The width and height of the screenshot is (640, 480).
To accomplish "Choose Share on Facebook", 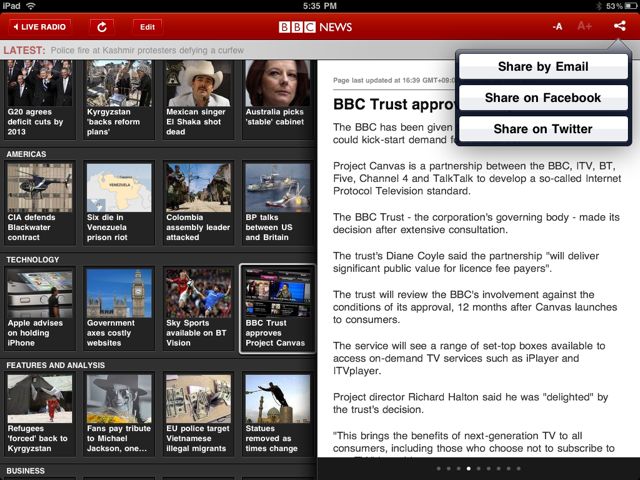I will [x=543, y=98].
